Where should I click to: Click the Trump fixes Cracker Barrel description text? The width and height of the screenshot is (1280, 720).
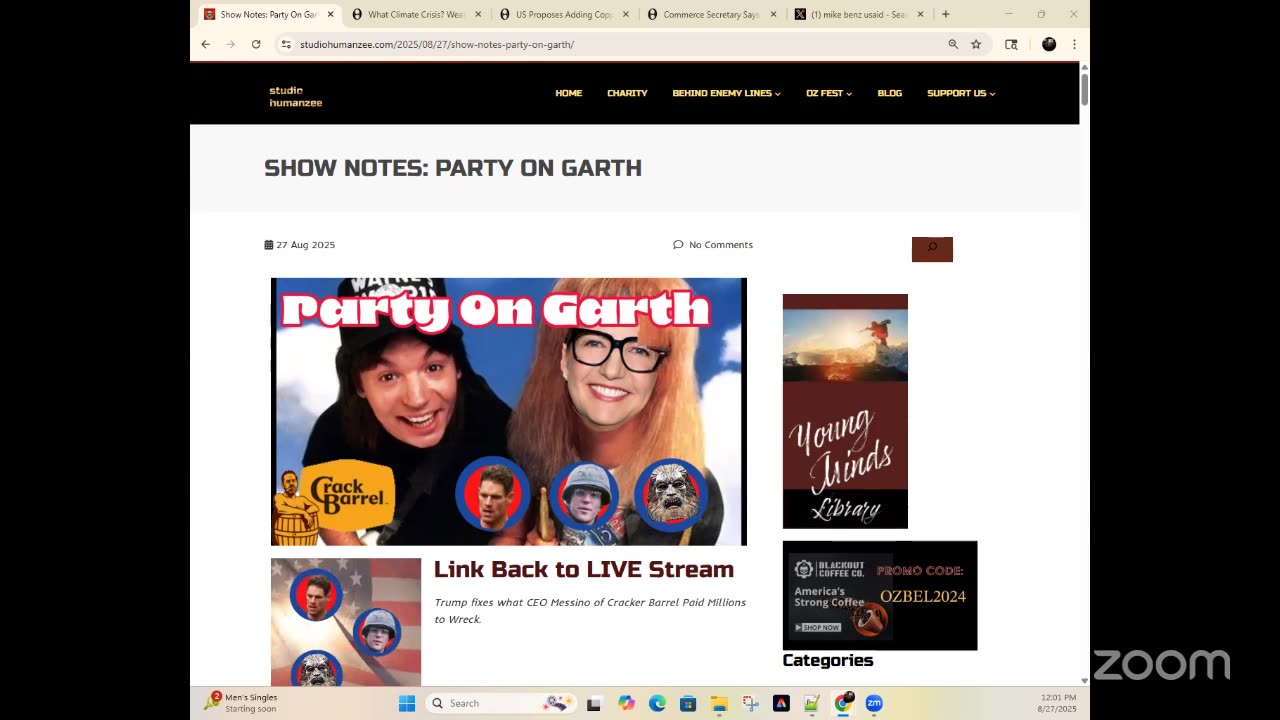coord(590,611)
